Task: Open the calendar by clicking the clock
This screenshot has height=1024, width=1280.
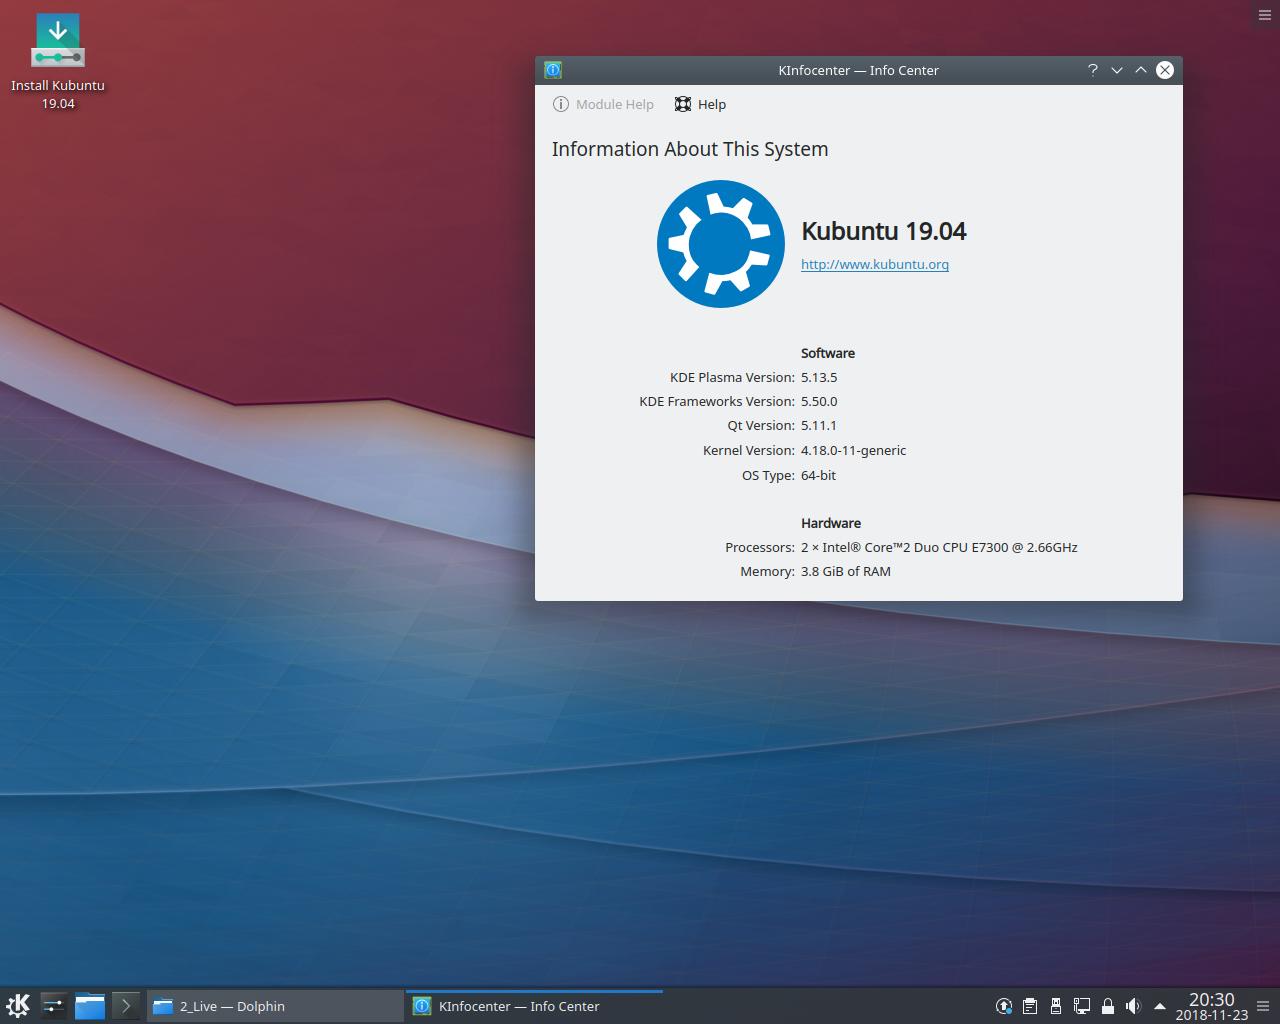Action: [1210, 1006]
